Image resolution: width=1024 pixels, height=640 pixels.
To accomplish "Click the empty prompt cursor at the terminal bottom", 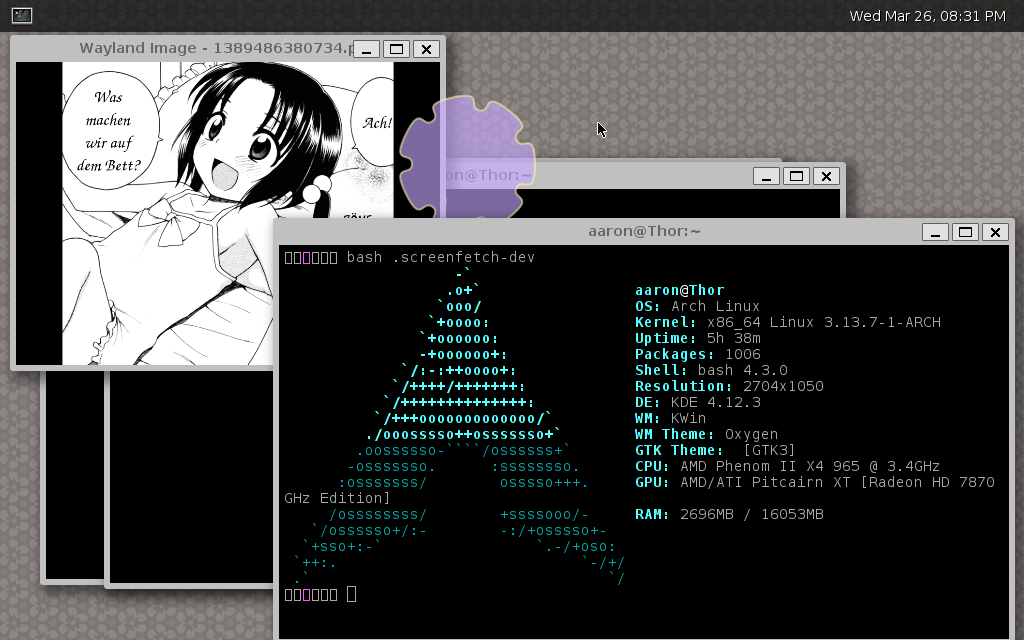I will [x=351, y=594].
